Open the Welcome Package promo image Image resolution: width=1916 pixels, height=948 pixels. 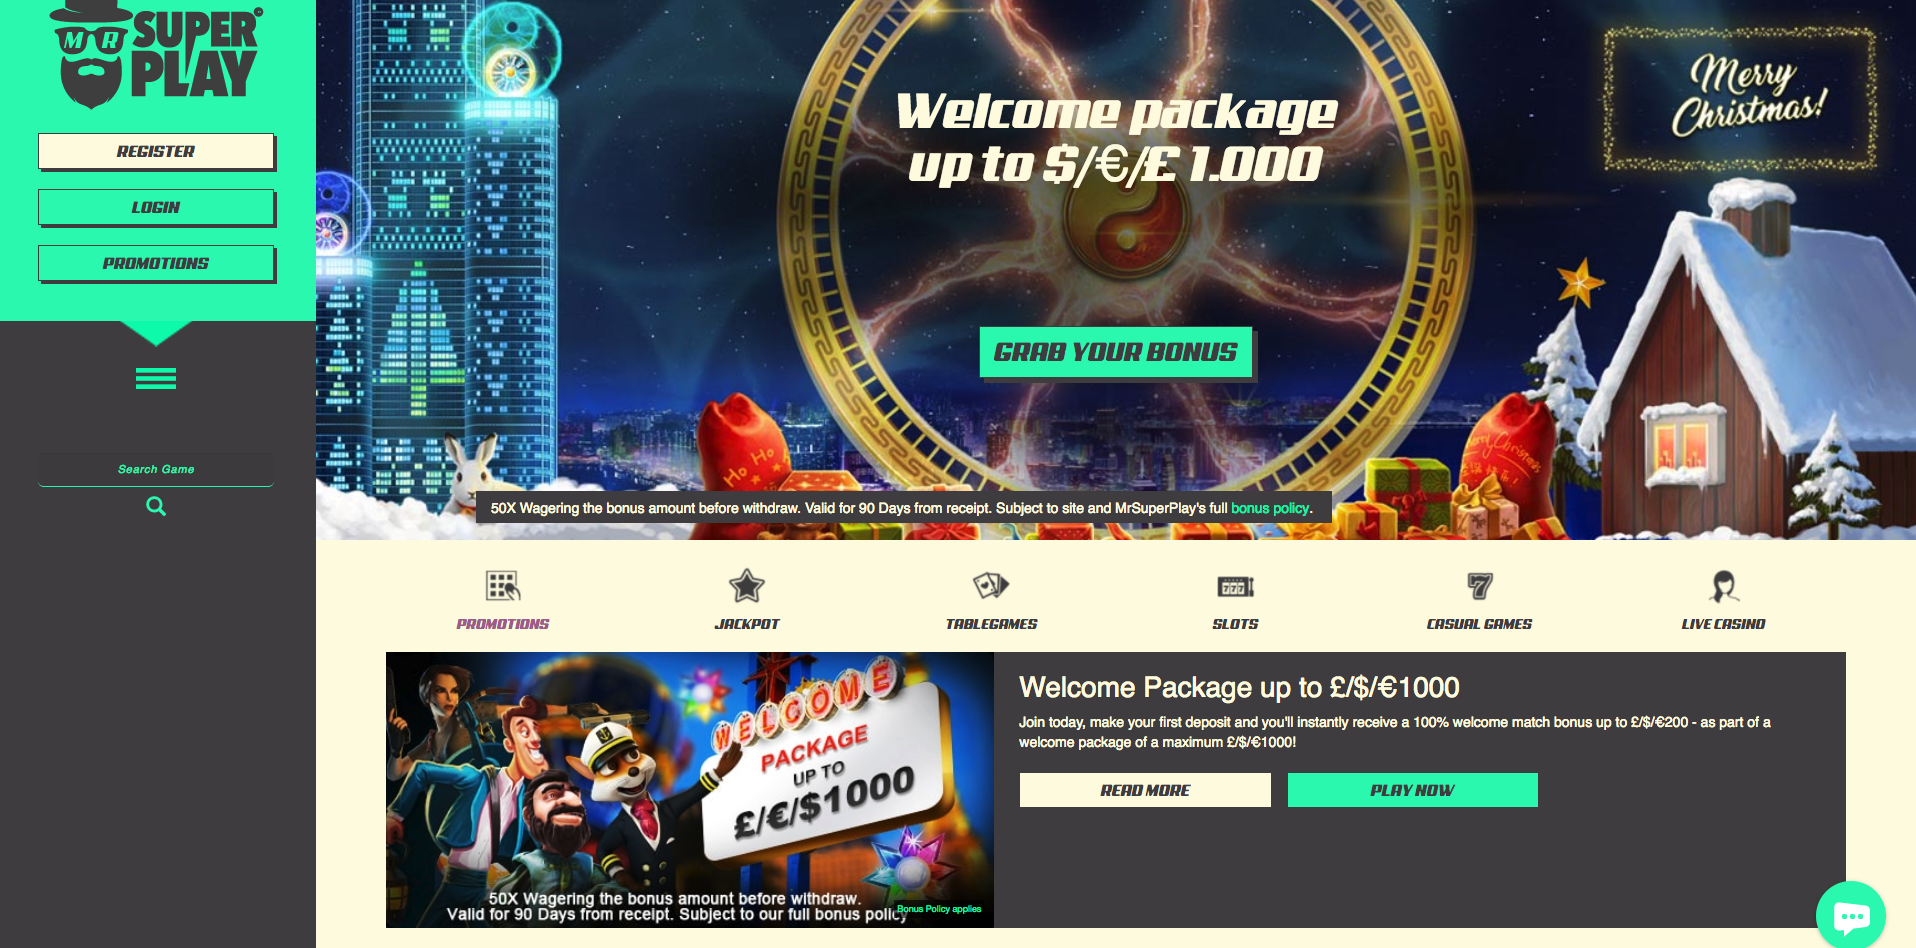click(x=690, y=790)
